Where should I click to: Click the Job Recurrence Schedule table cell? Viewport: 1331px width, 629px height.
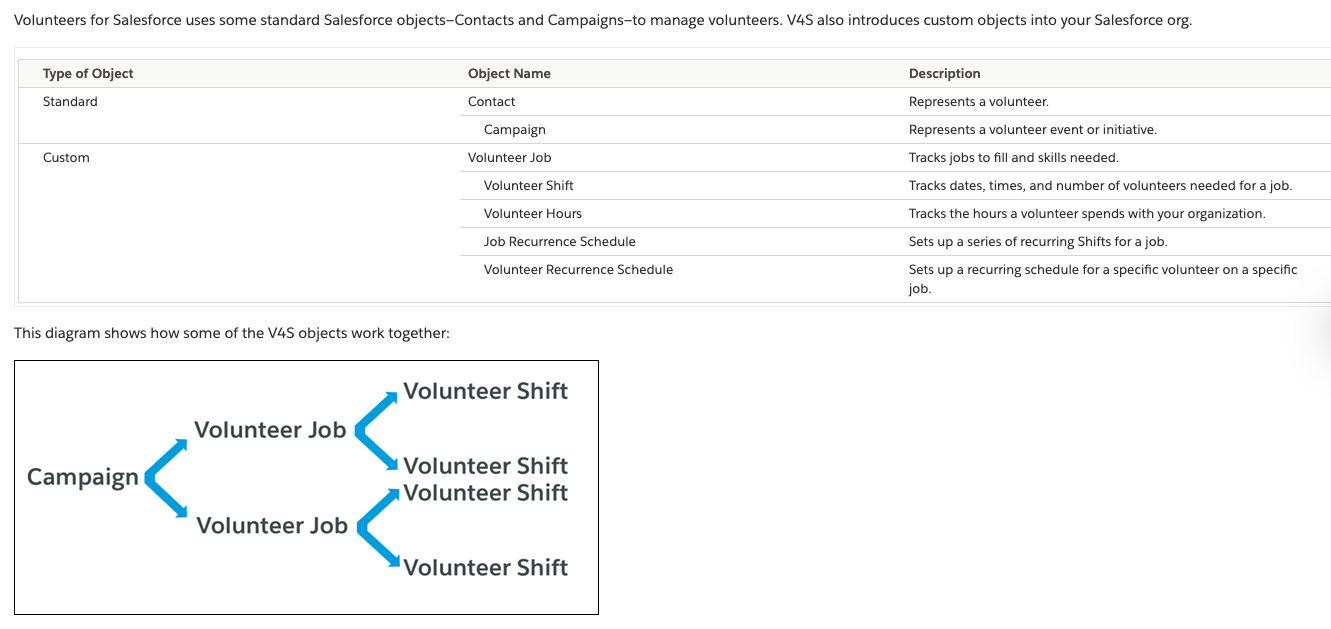(559, 241)
